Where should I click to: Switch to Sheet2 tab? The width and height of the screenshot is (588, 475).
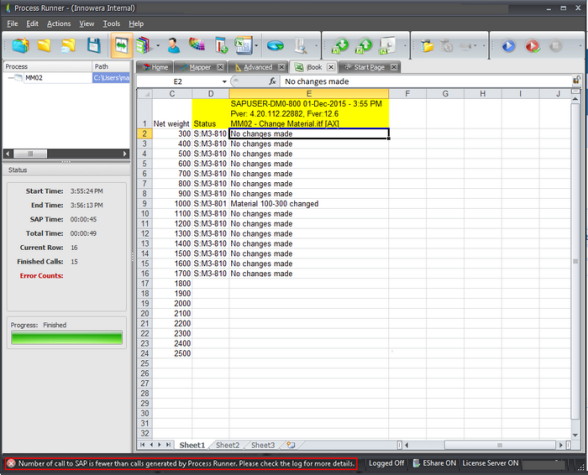(227, 445)
